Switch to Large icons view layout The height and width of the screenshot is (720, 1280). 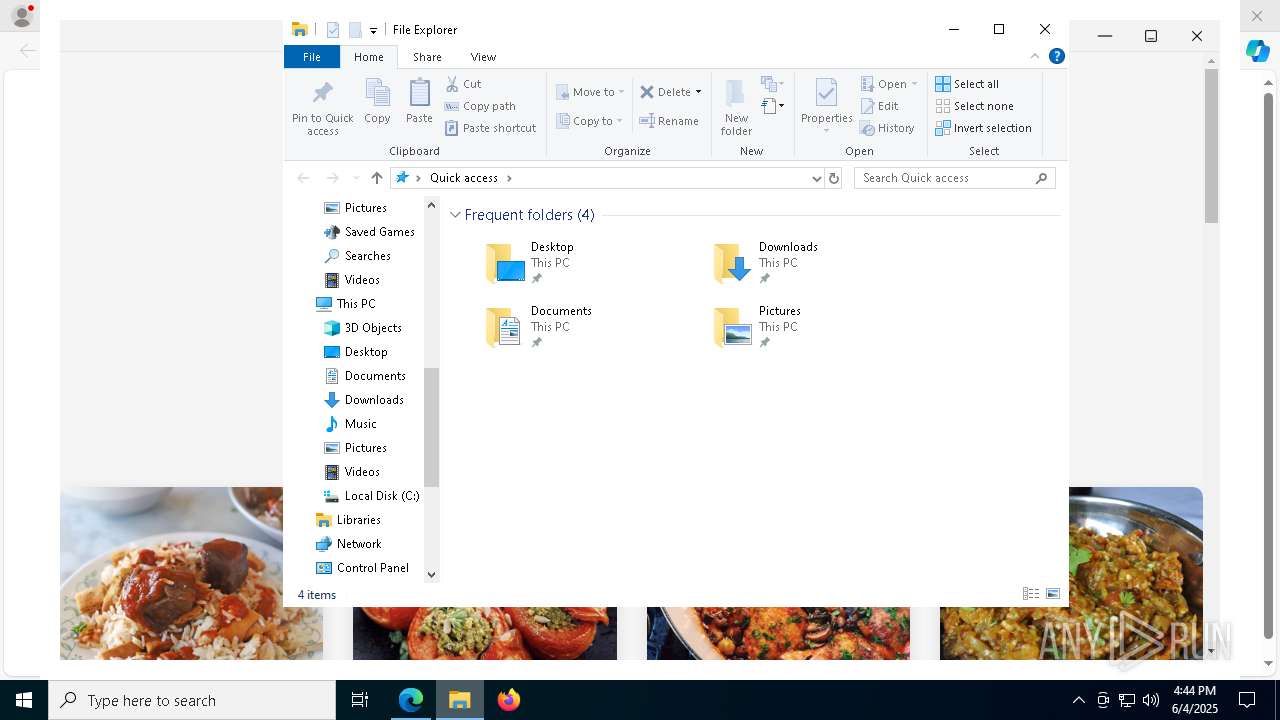(1052, 594)
